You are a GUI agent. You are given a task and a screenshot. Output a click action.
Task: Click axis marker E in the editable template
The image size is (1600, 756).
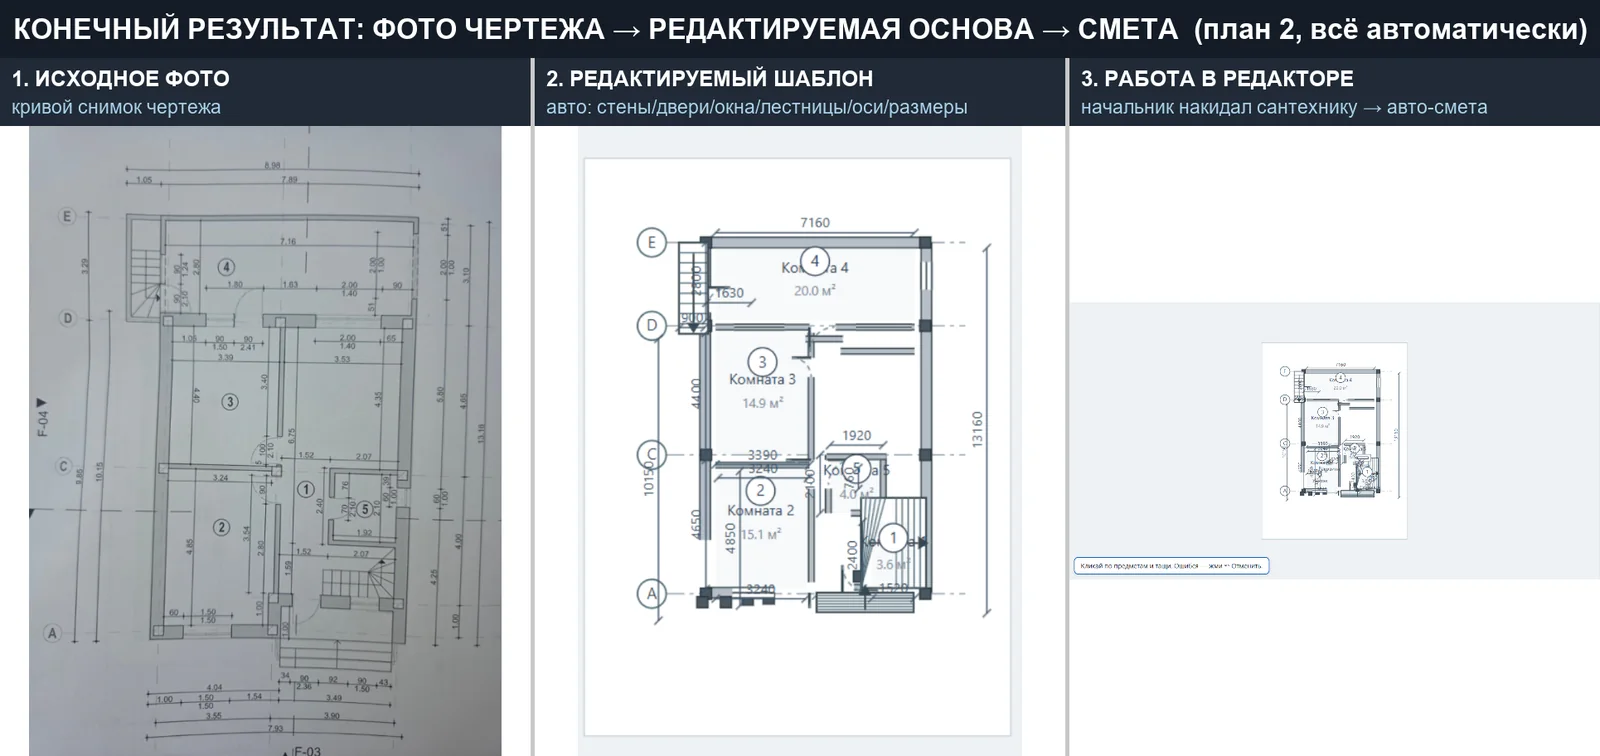[x=652, y=242]
